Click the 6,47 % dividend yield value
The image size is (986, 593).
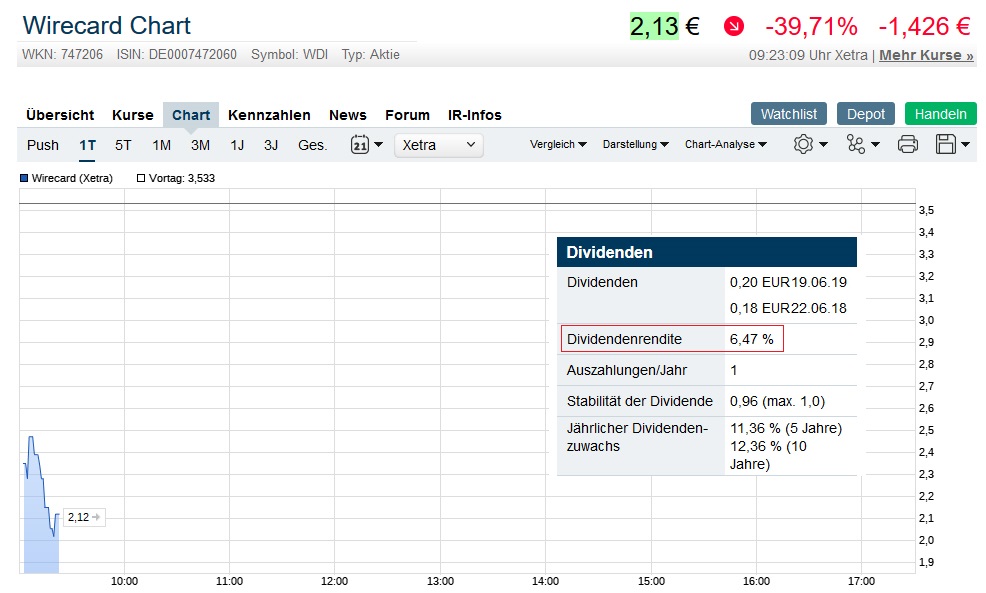click(x=751, y=339)
